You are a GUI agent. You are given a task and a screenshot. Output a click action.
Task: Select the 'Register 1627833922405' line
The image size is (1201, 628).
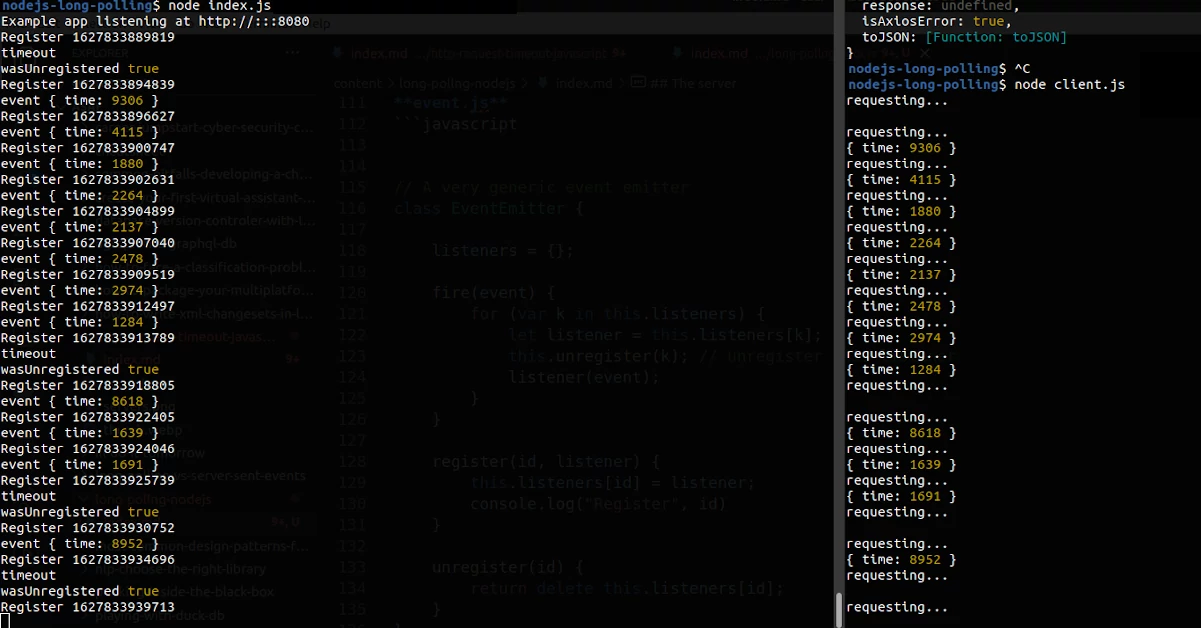coord(88,417)
